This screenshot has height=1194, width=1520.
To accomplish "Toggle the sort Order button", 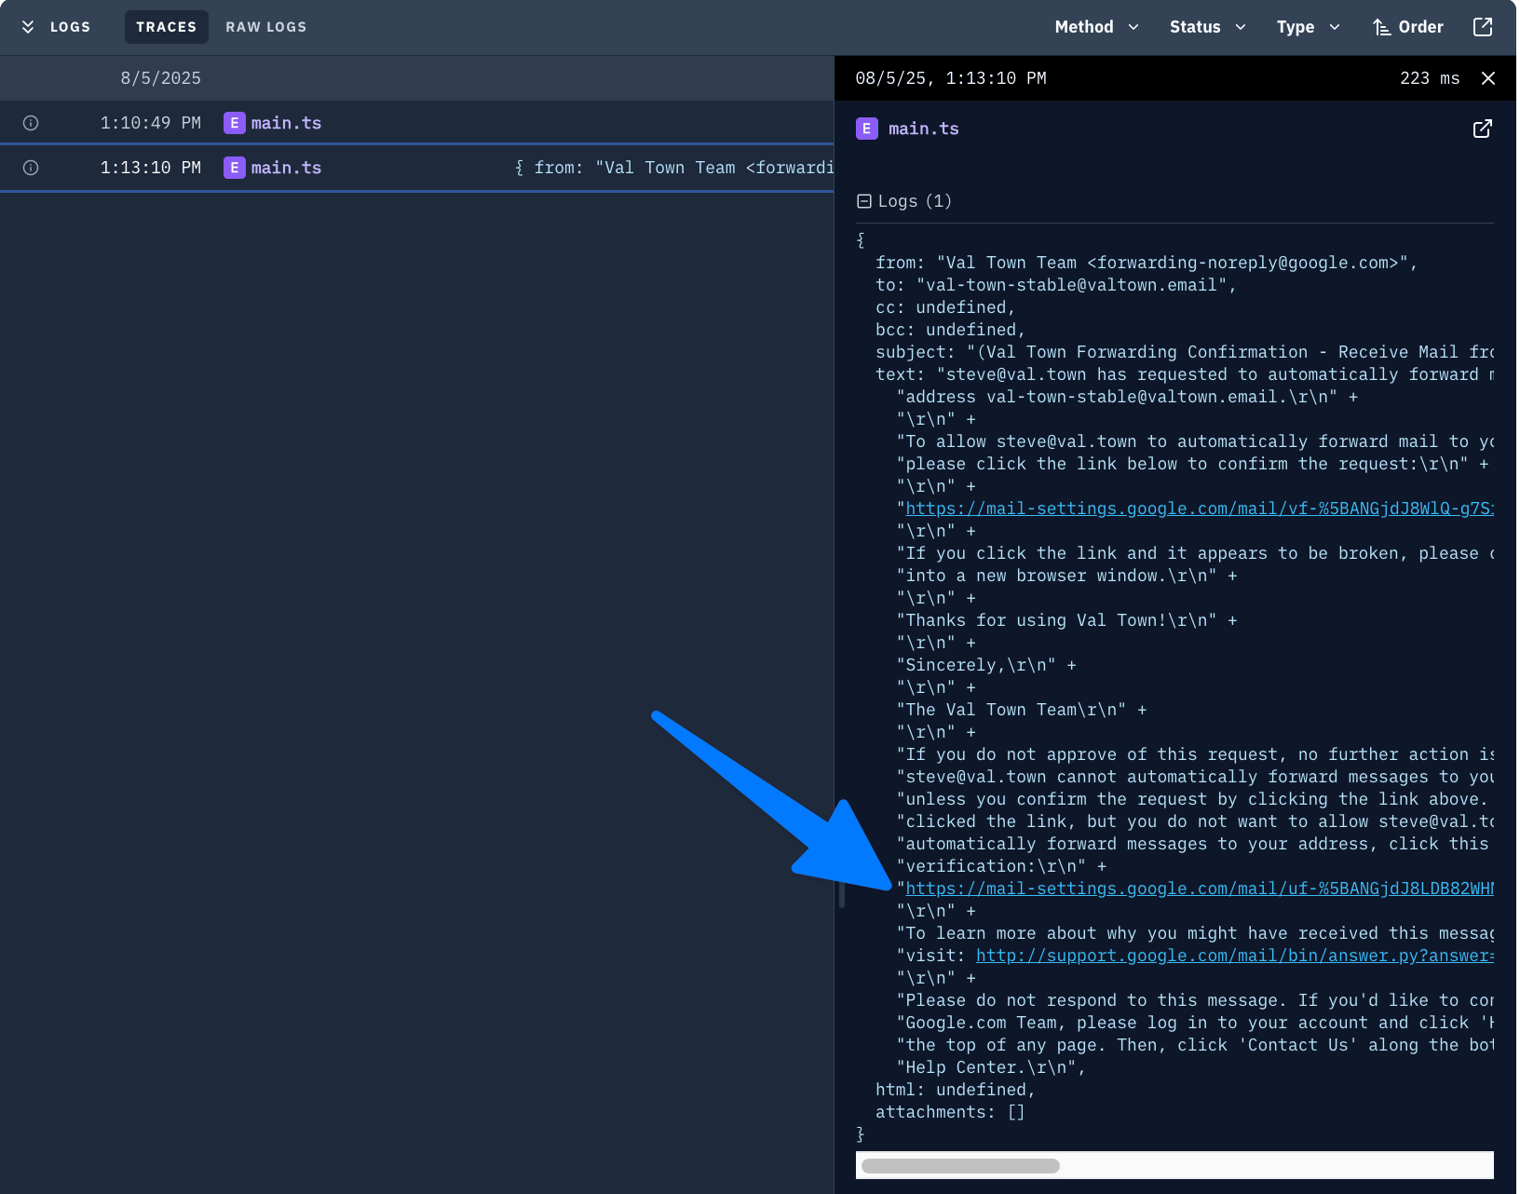I will [1407, 27].
